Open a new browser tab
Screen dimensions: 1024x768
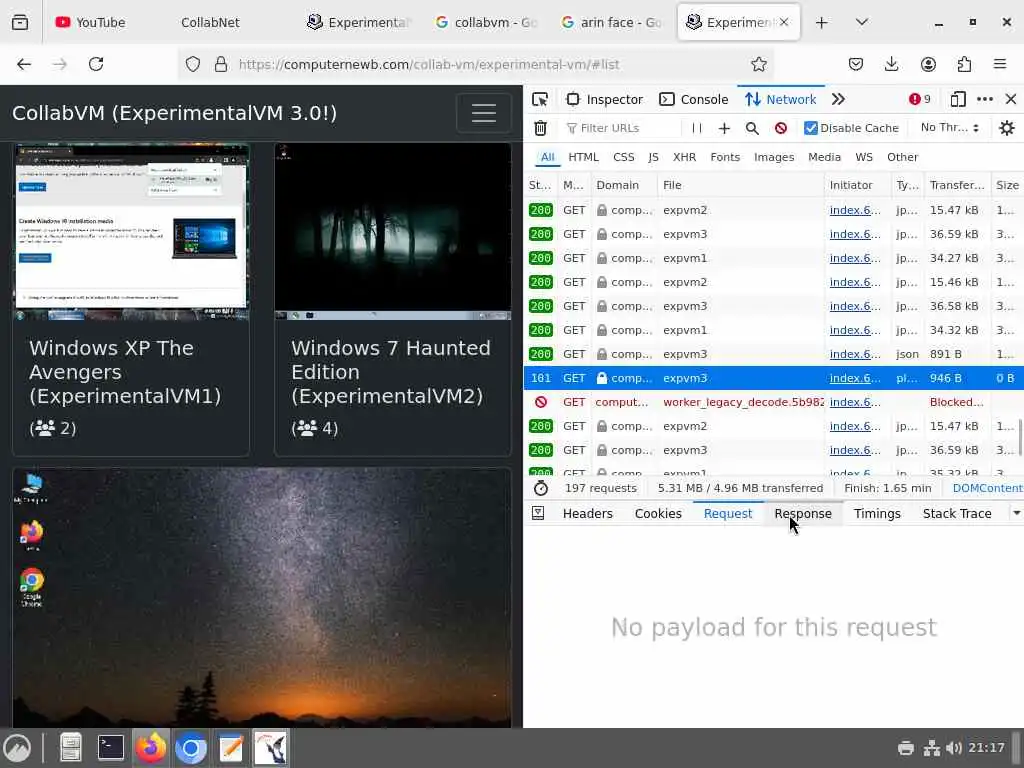pyautogui.click(x=822, y=23)
